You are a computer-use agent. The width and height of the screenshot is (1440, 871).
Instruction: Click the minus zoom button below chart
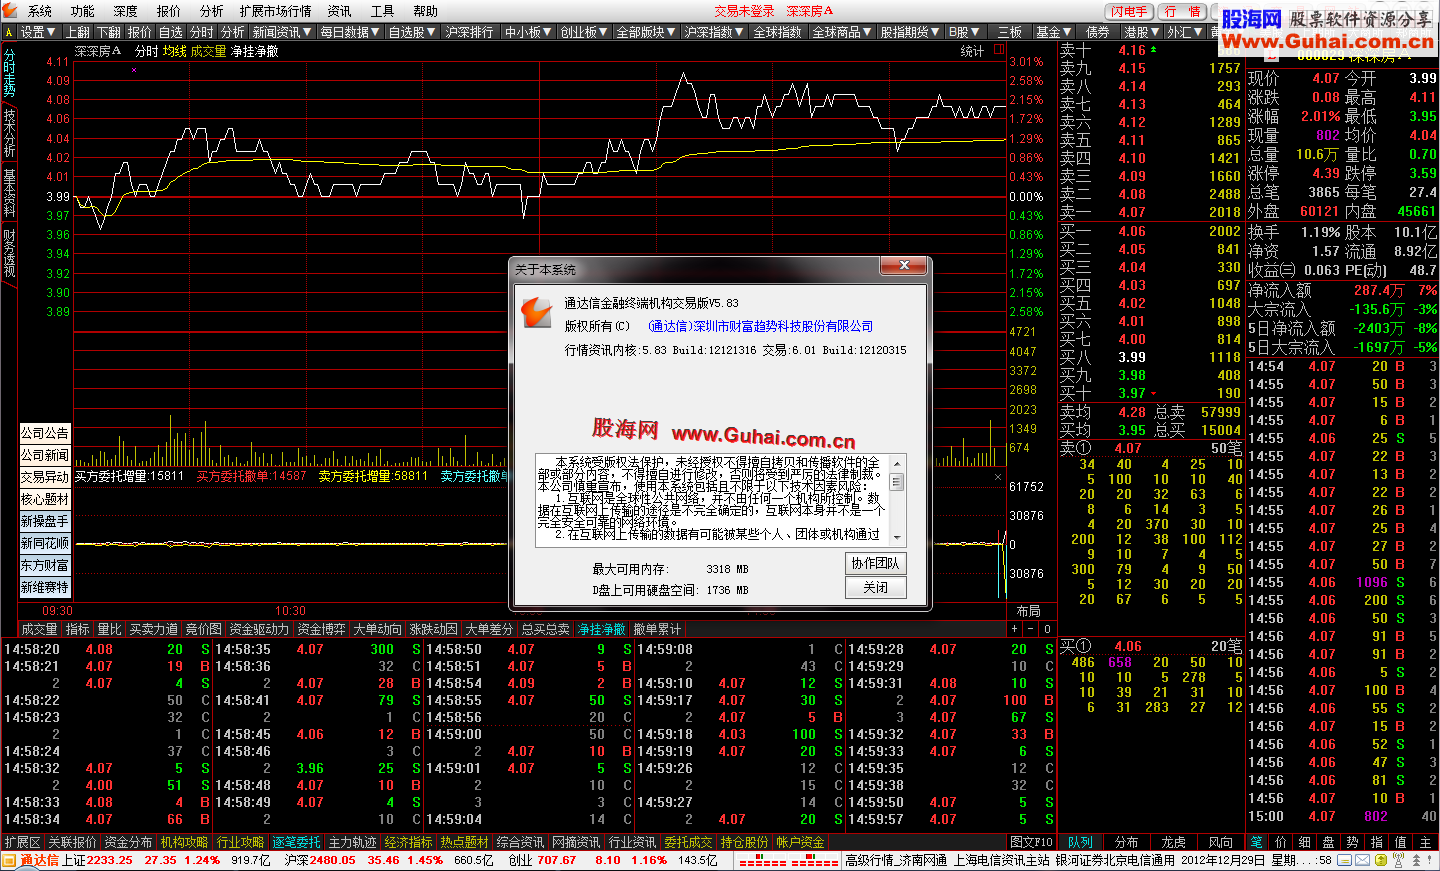pos(1030,629)
